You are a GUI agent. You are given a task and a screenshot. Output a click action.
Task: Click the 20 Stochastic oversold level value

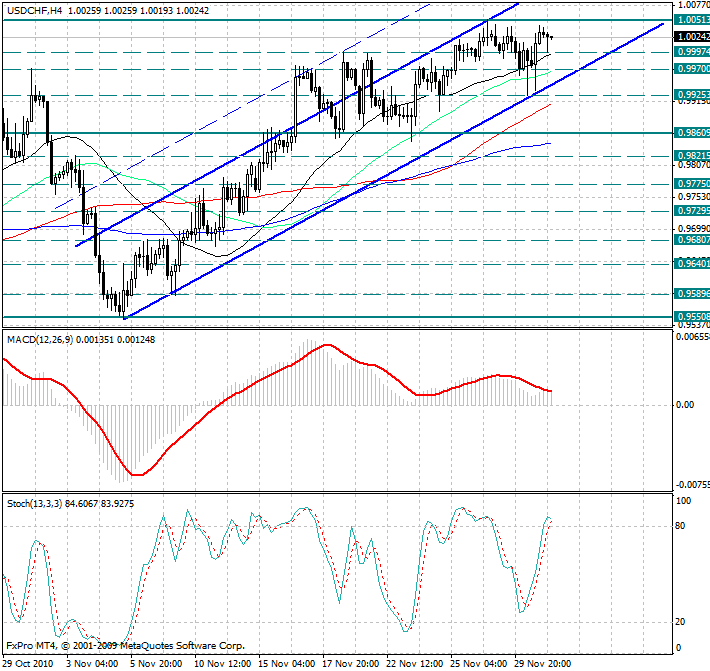tap(680, 622)
